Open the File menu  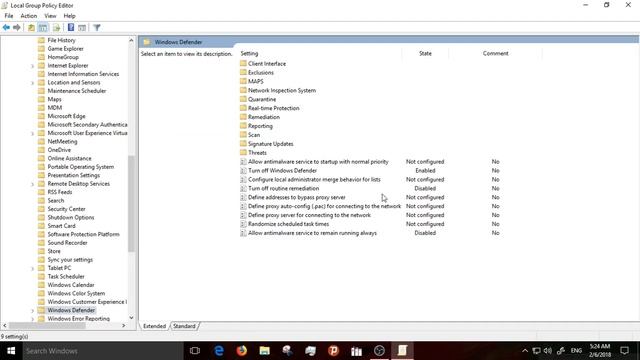(x=9, y=16)
